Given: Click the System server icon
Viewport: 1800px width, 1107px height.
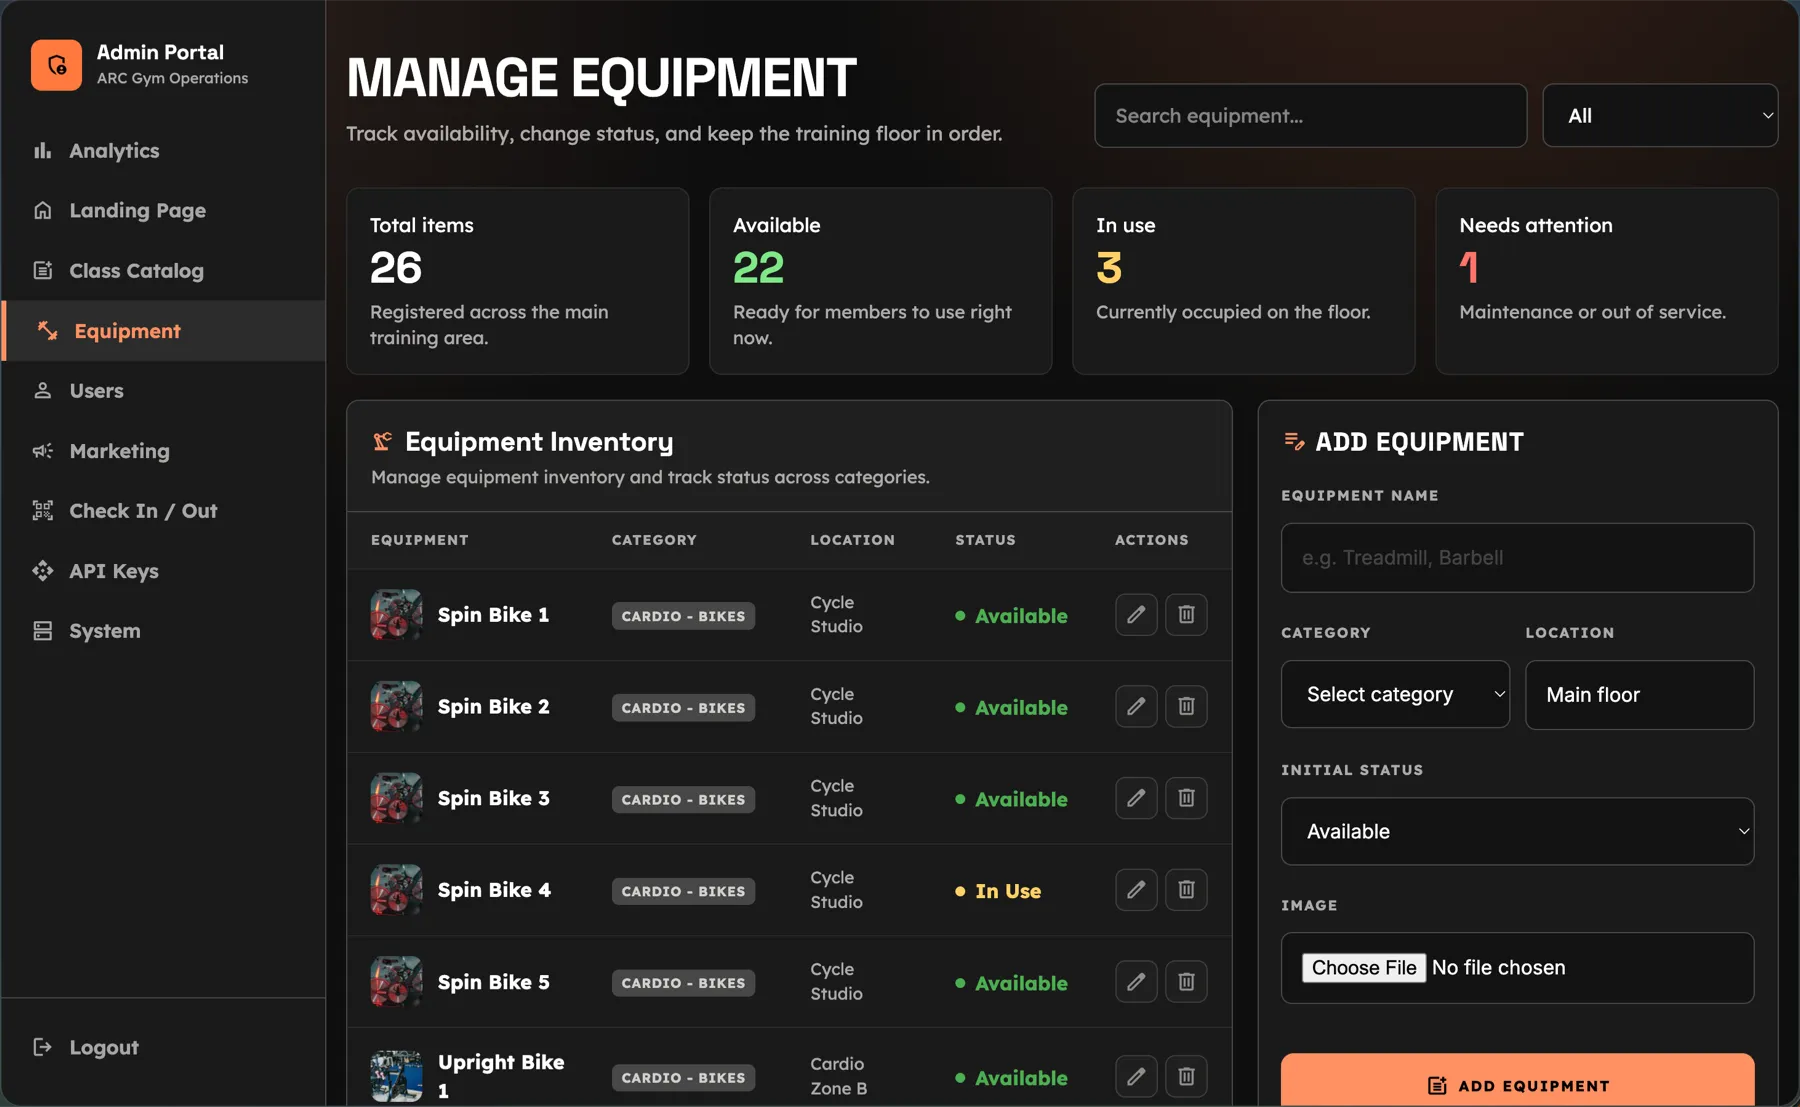Looking at the screenshot, I should tap(42, 630).
